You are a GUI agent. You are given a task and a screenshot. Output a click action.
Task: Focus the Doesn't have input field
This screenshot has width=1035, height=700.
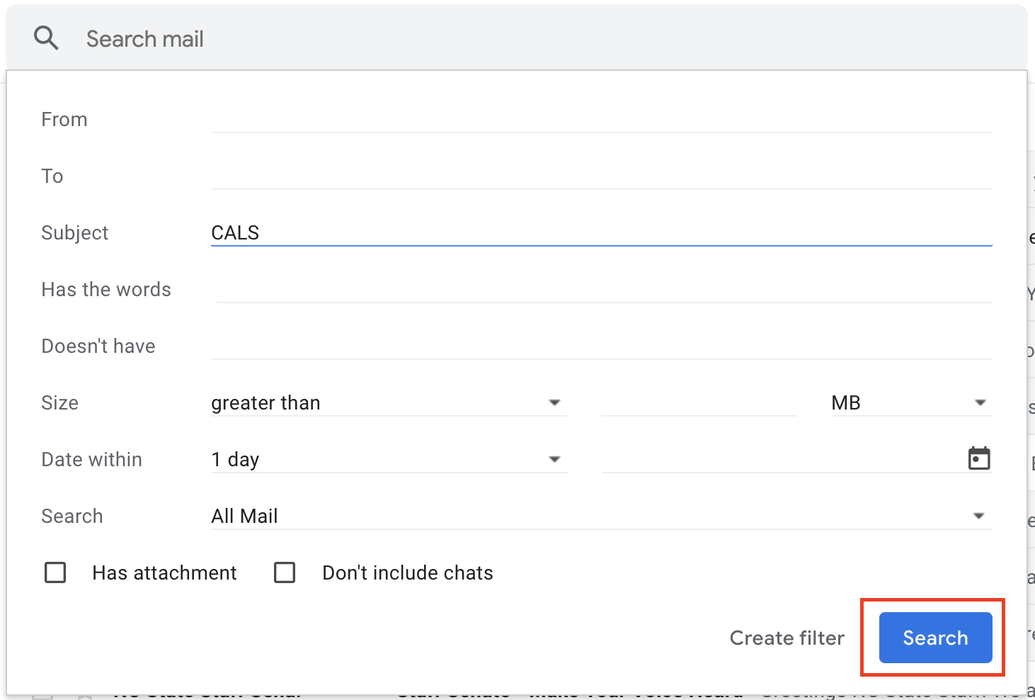[600, 346]
